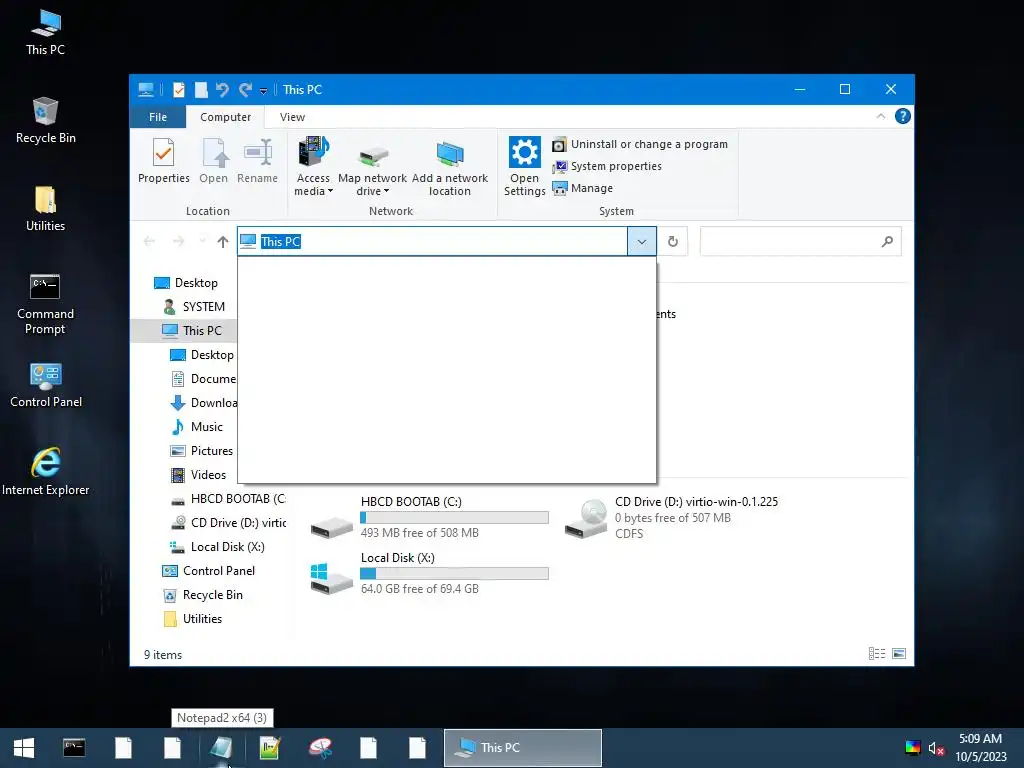Click Internet Explorer desktop icon
This screenshot has width=1024, height=768.
[x=46, y=472]
